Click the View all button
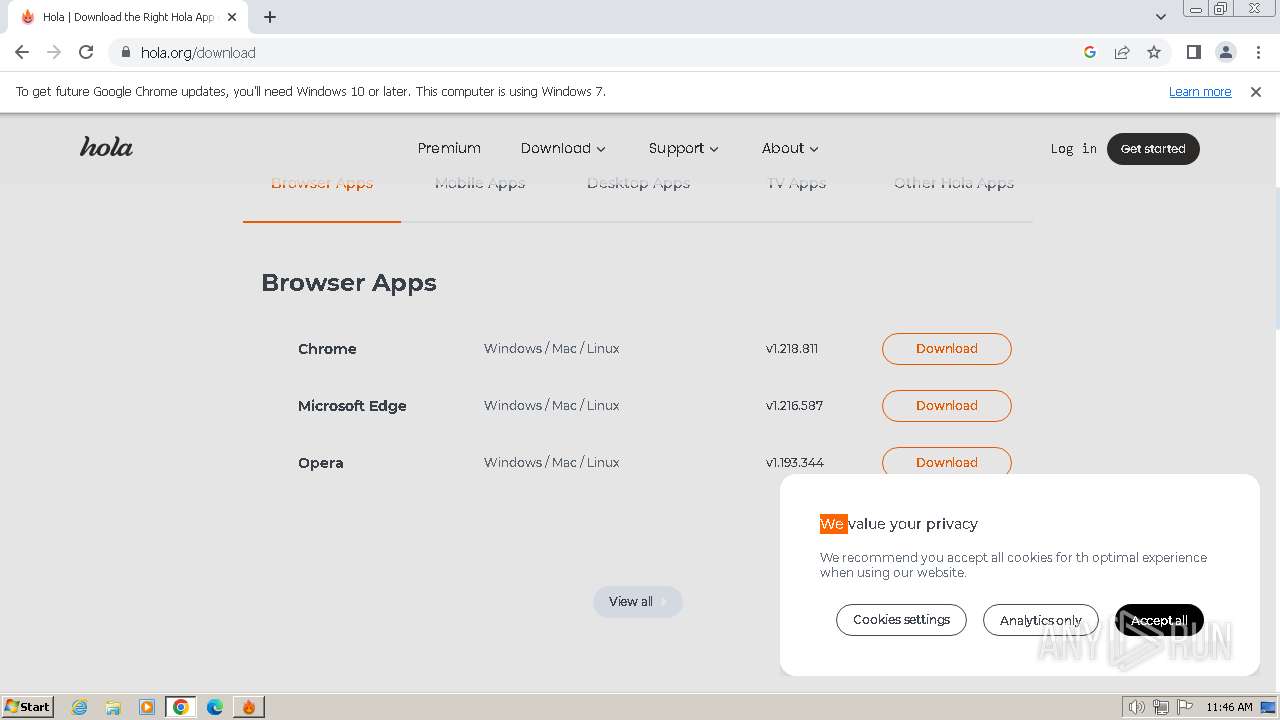The image size is (1280, 720). [638, 601]
